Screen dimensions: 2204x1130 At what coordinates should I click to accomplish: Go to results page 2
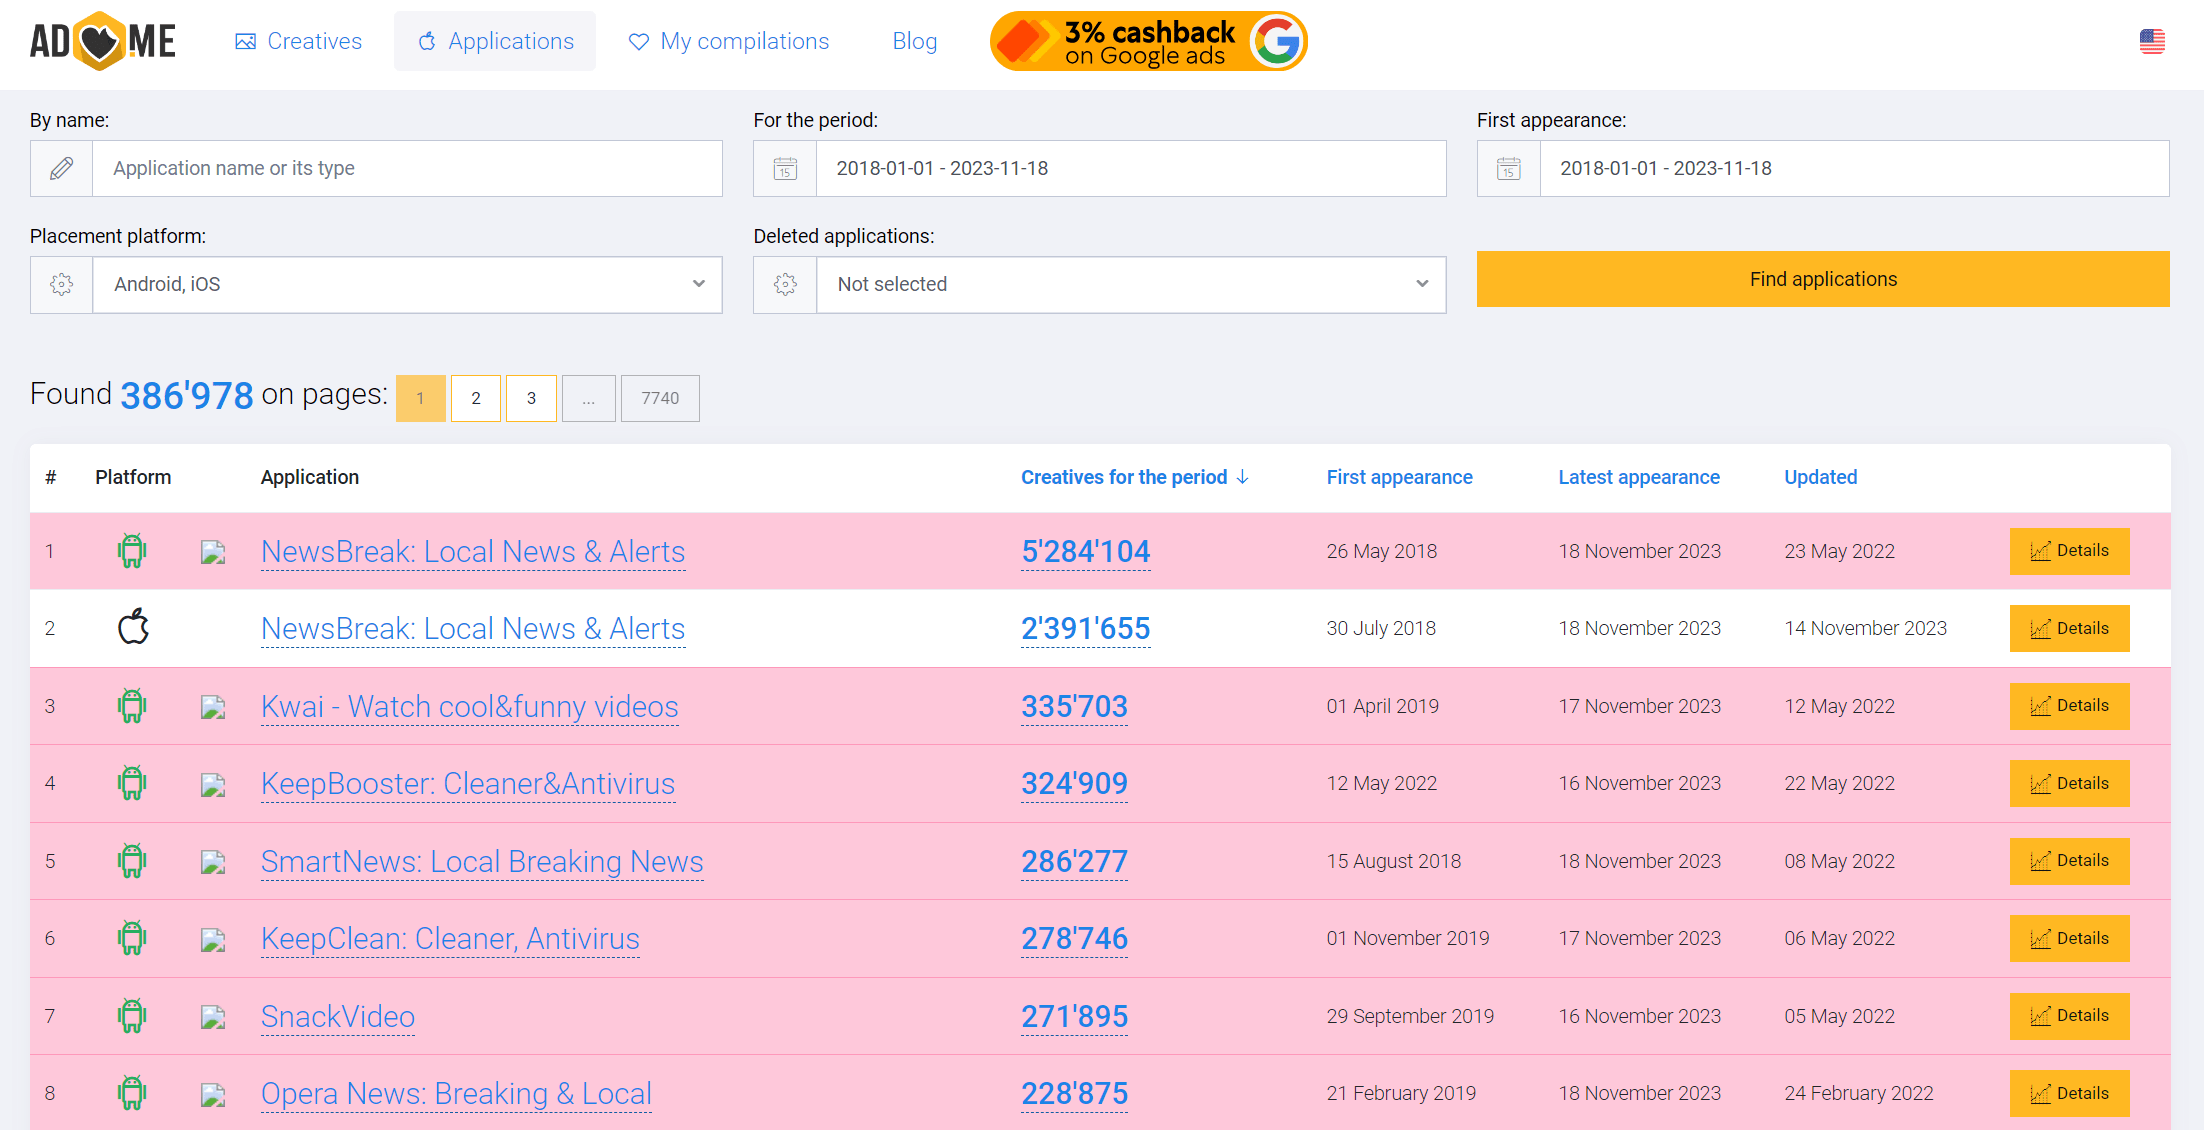point(476,398)
